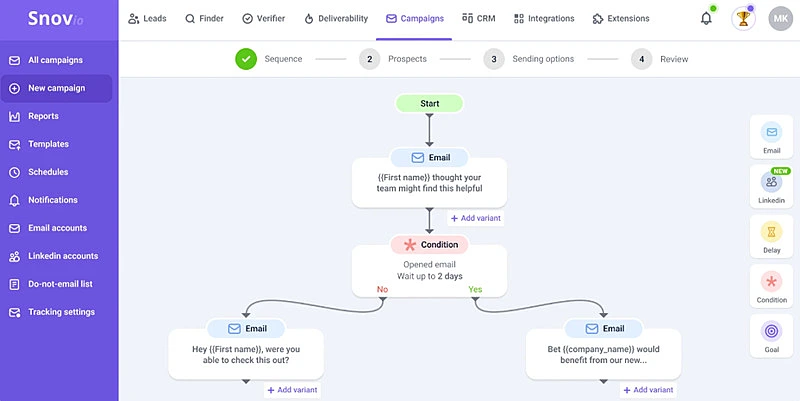Add a Delay hourglass element
Image resolution: width=800 pixels, height=401 pixels.
pyautogui.click(x=771, y=237)
